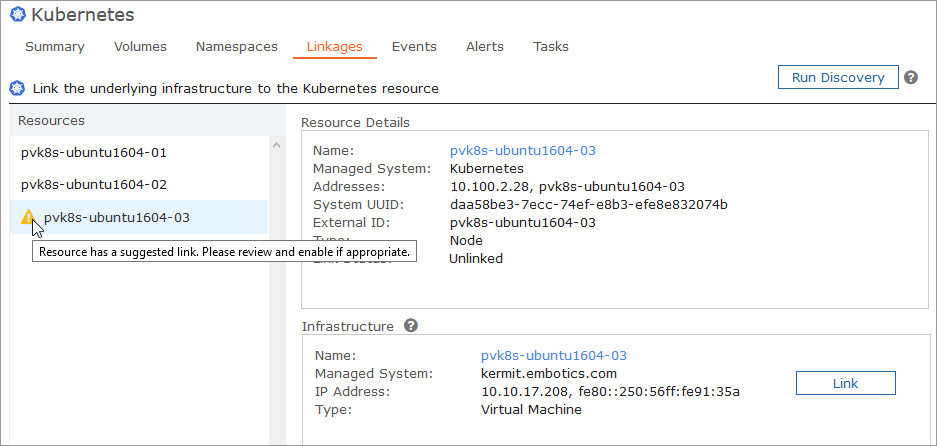Open help icon beside Run Discovery

[x=910, y=77]
